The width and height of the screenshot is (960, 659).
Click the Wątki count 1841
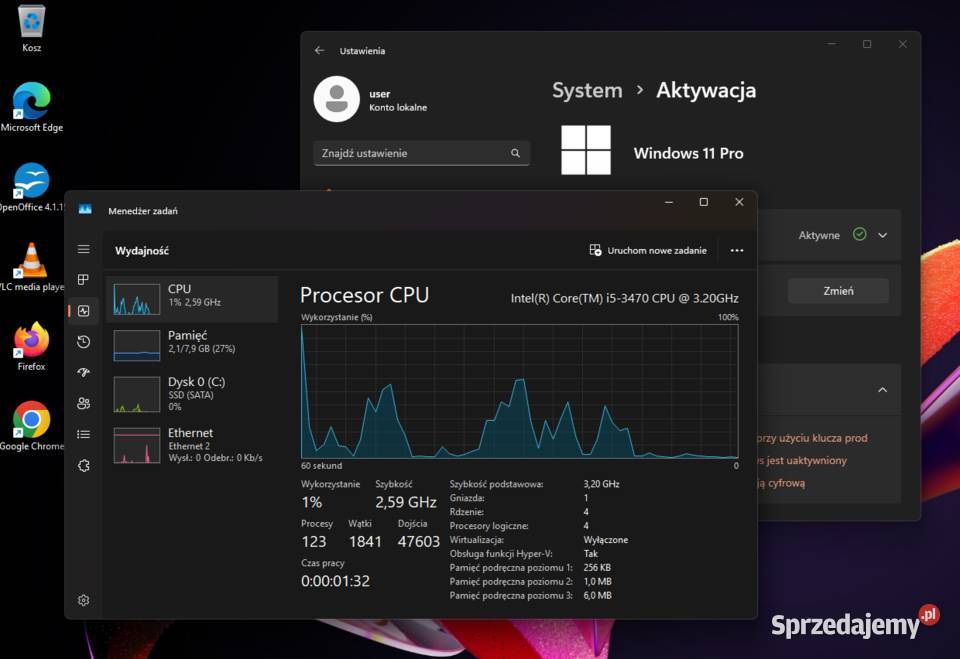tap(365, 541)
